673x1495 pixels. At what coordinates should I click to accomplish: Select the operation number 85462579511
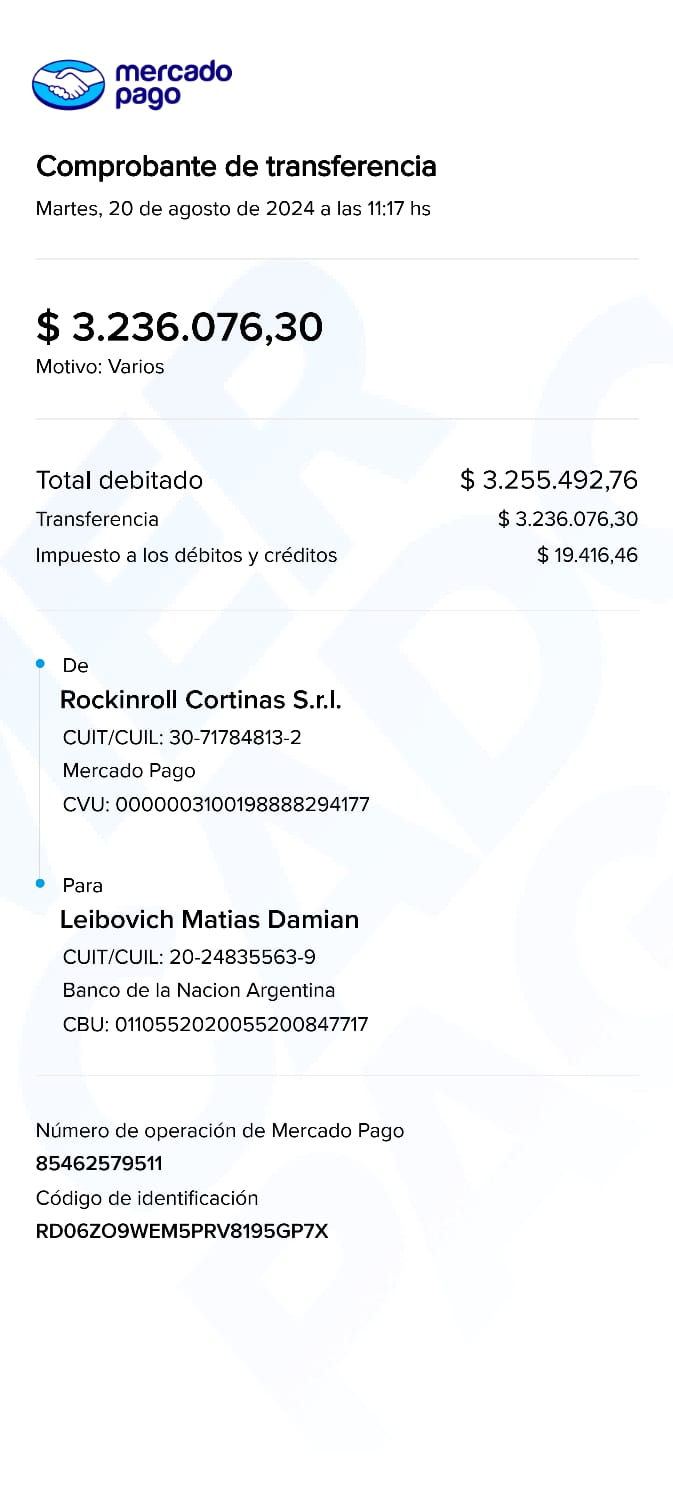[99, 1164]
